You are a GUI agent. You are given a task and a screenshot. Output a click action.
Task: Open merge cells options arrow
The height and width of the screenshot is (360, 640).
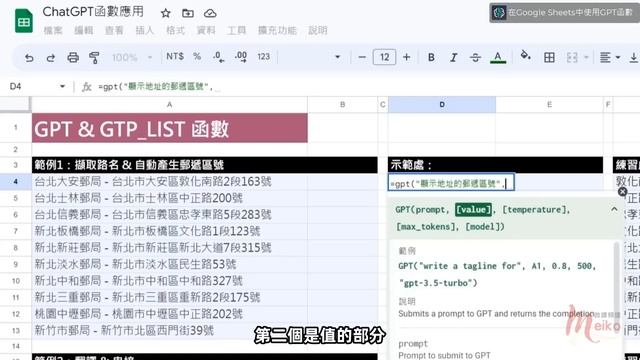(586, 58)
